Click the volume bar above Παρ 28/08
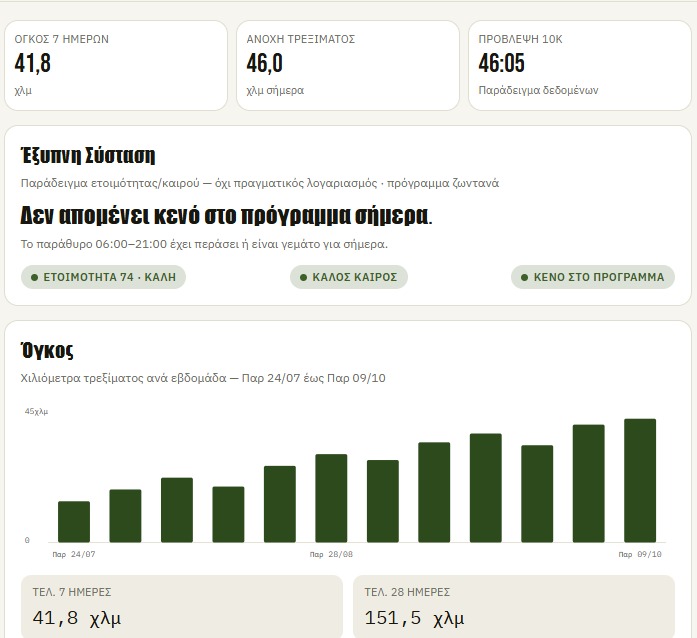This screenshot has width=697, height=638. coord(331,498)
